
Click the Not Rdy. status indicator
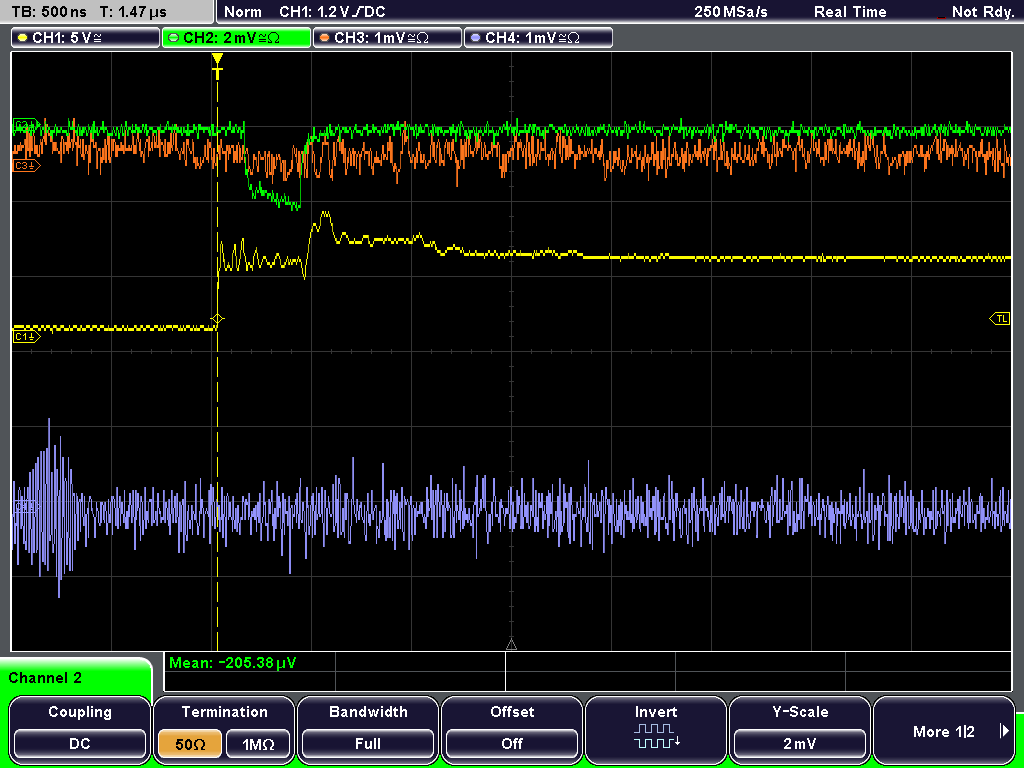point(982,12)
